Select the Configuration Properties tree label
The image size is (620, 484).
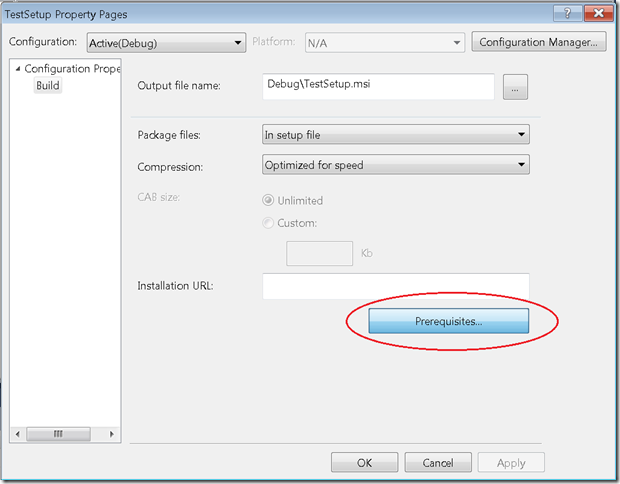click(72, 69)
